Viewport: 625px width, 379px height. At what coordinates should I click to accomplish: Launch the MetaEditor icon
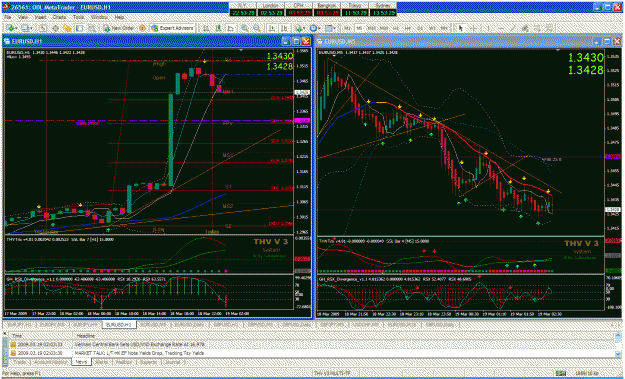point(142,28)
